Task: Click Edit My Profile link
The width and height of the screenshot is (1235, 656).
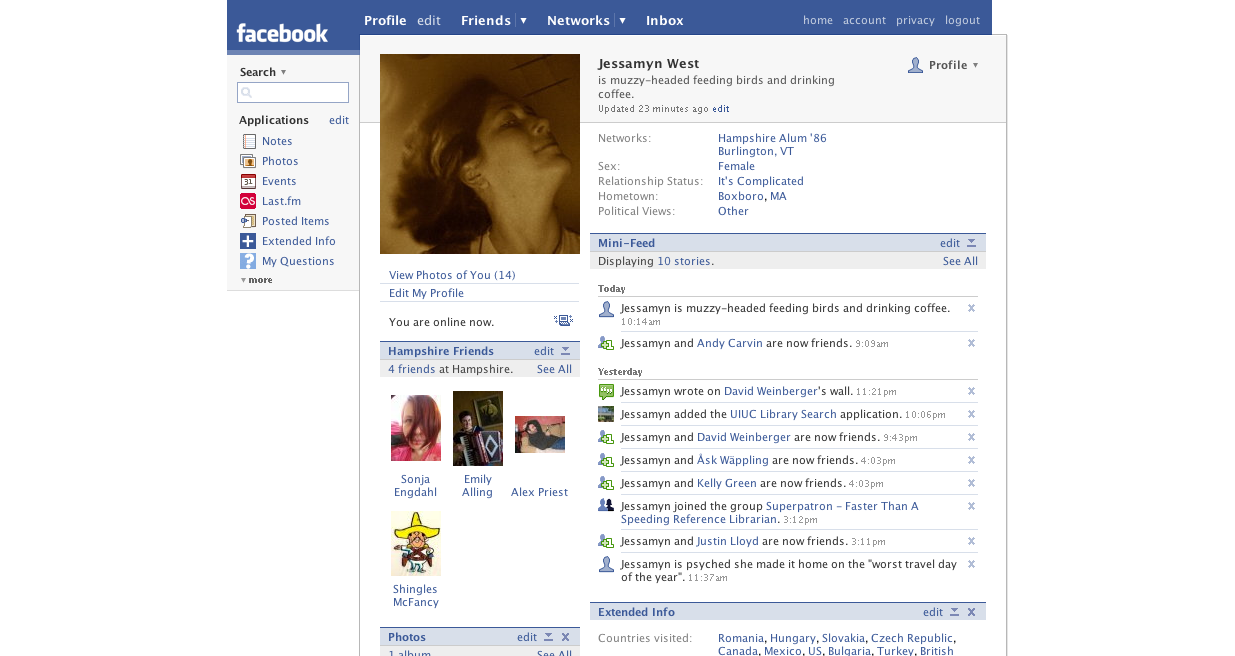Action: click(426, 293)
